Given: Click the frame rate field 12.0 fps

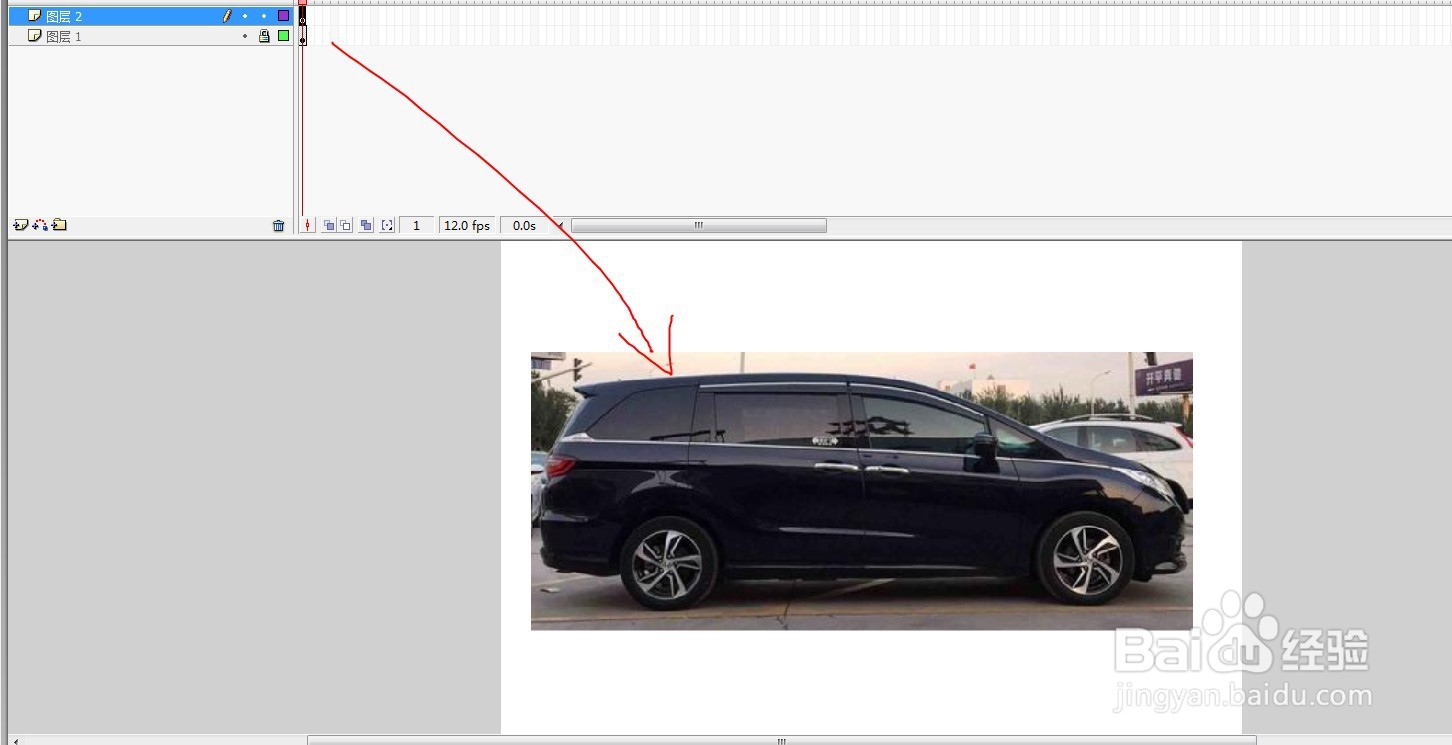Looking at the screenshot, I should point(467,226).
